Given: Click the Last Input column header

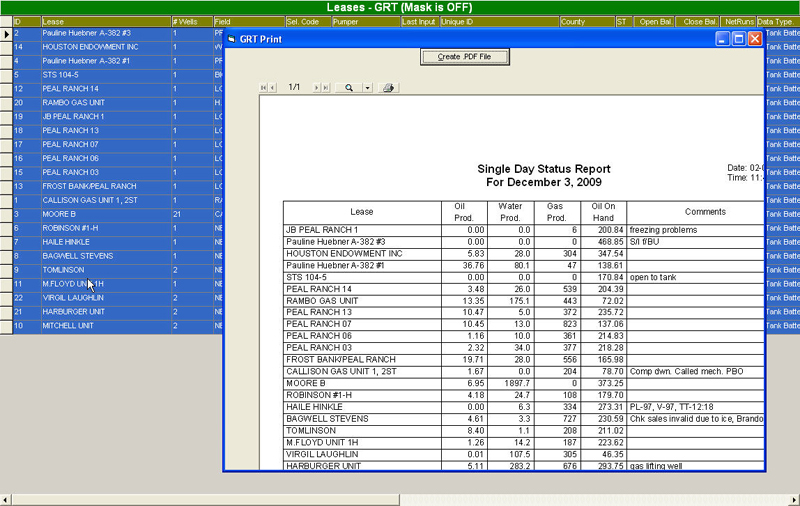Looking at the screenshot, I should pos(419,21).
